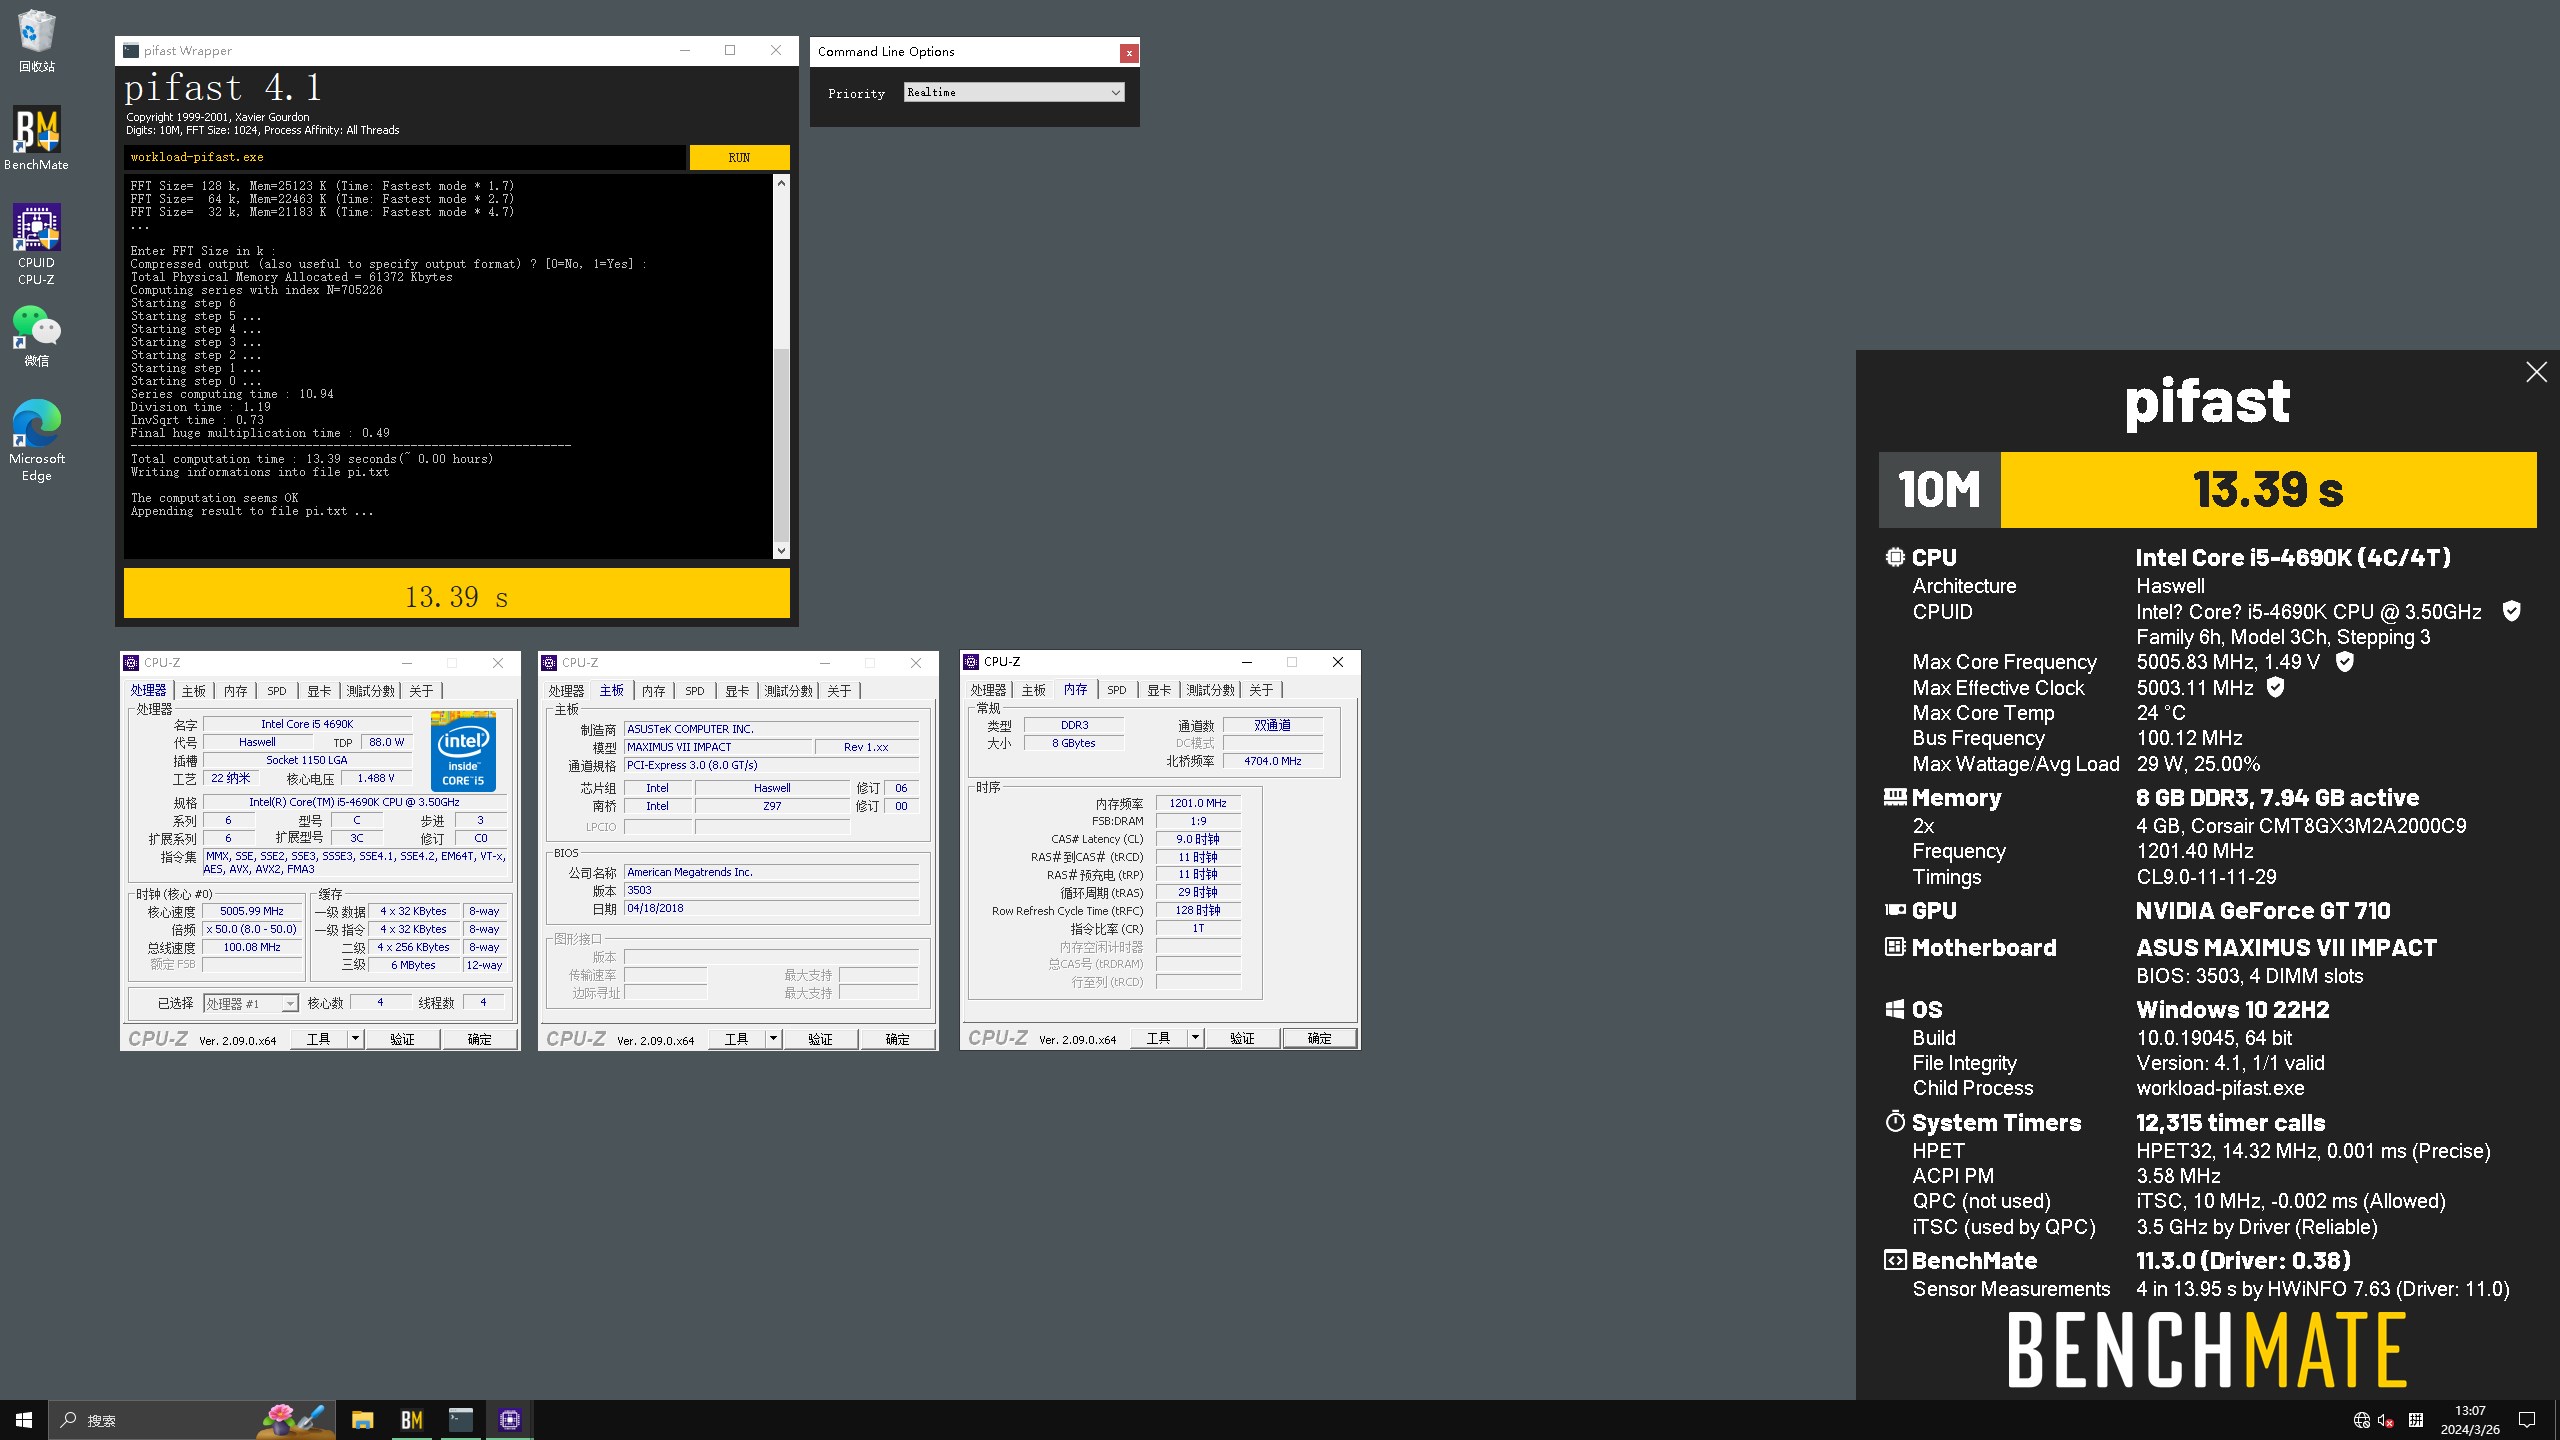
Task: Expand the 工具 arrow in the memory CPU-Z window
Action: click(1194, 1038)
